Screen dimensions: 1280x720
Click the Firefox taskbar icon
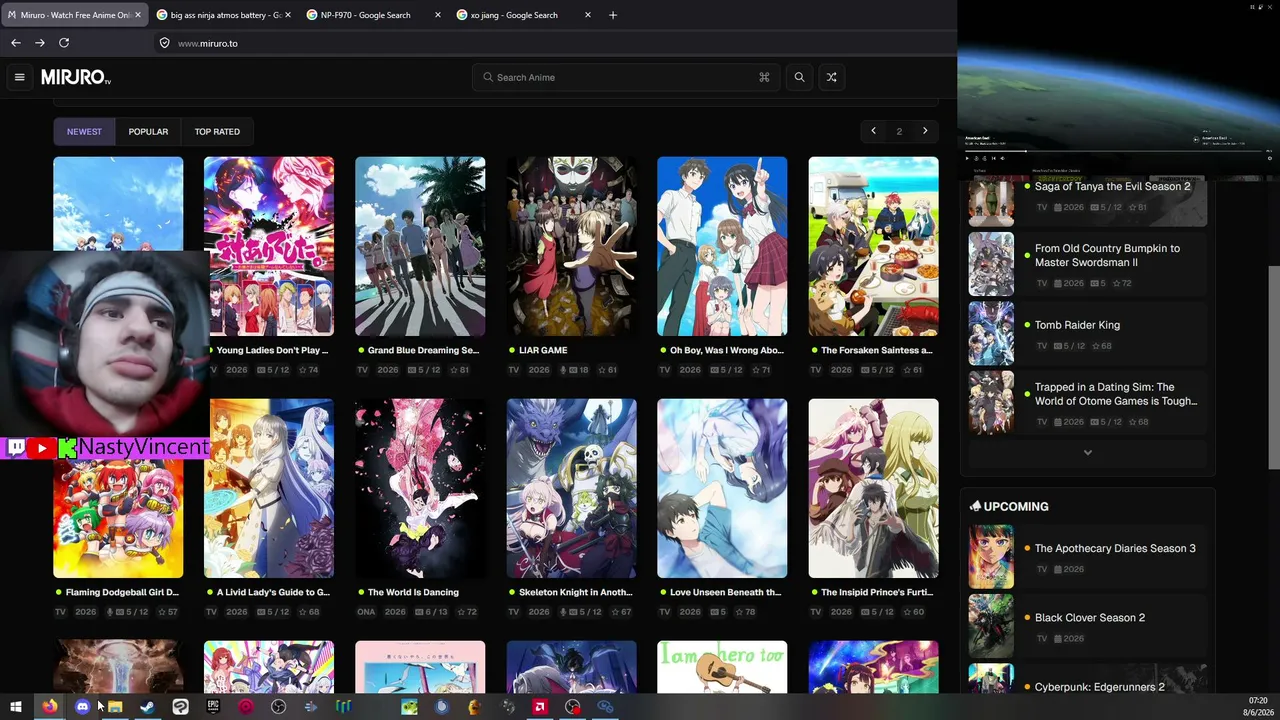(x=49, y=707)
